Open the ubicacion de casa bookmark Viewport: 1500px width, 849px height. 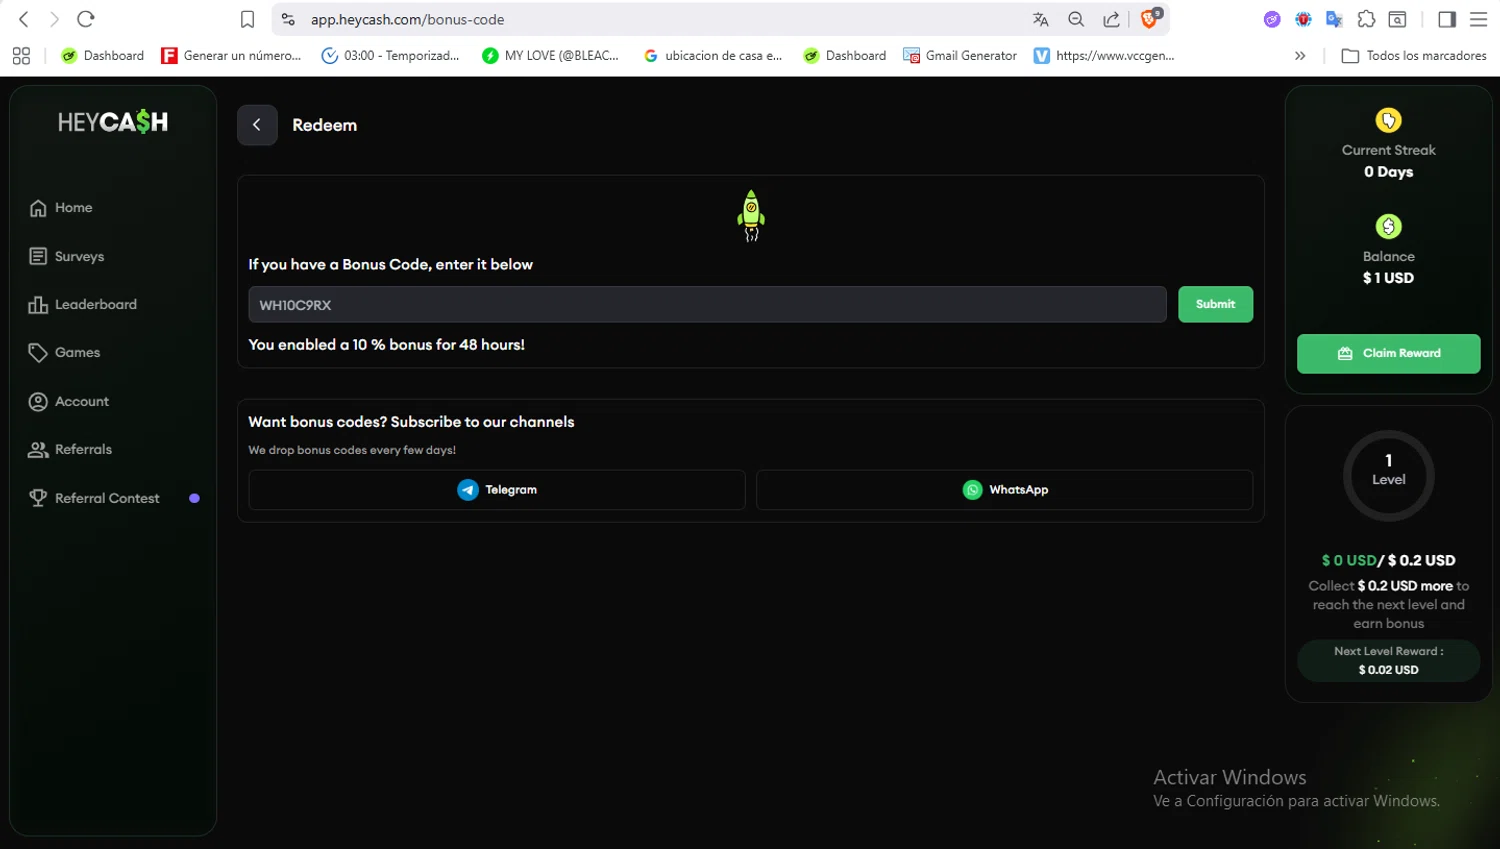(x=713, y=56)
